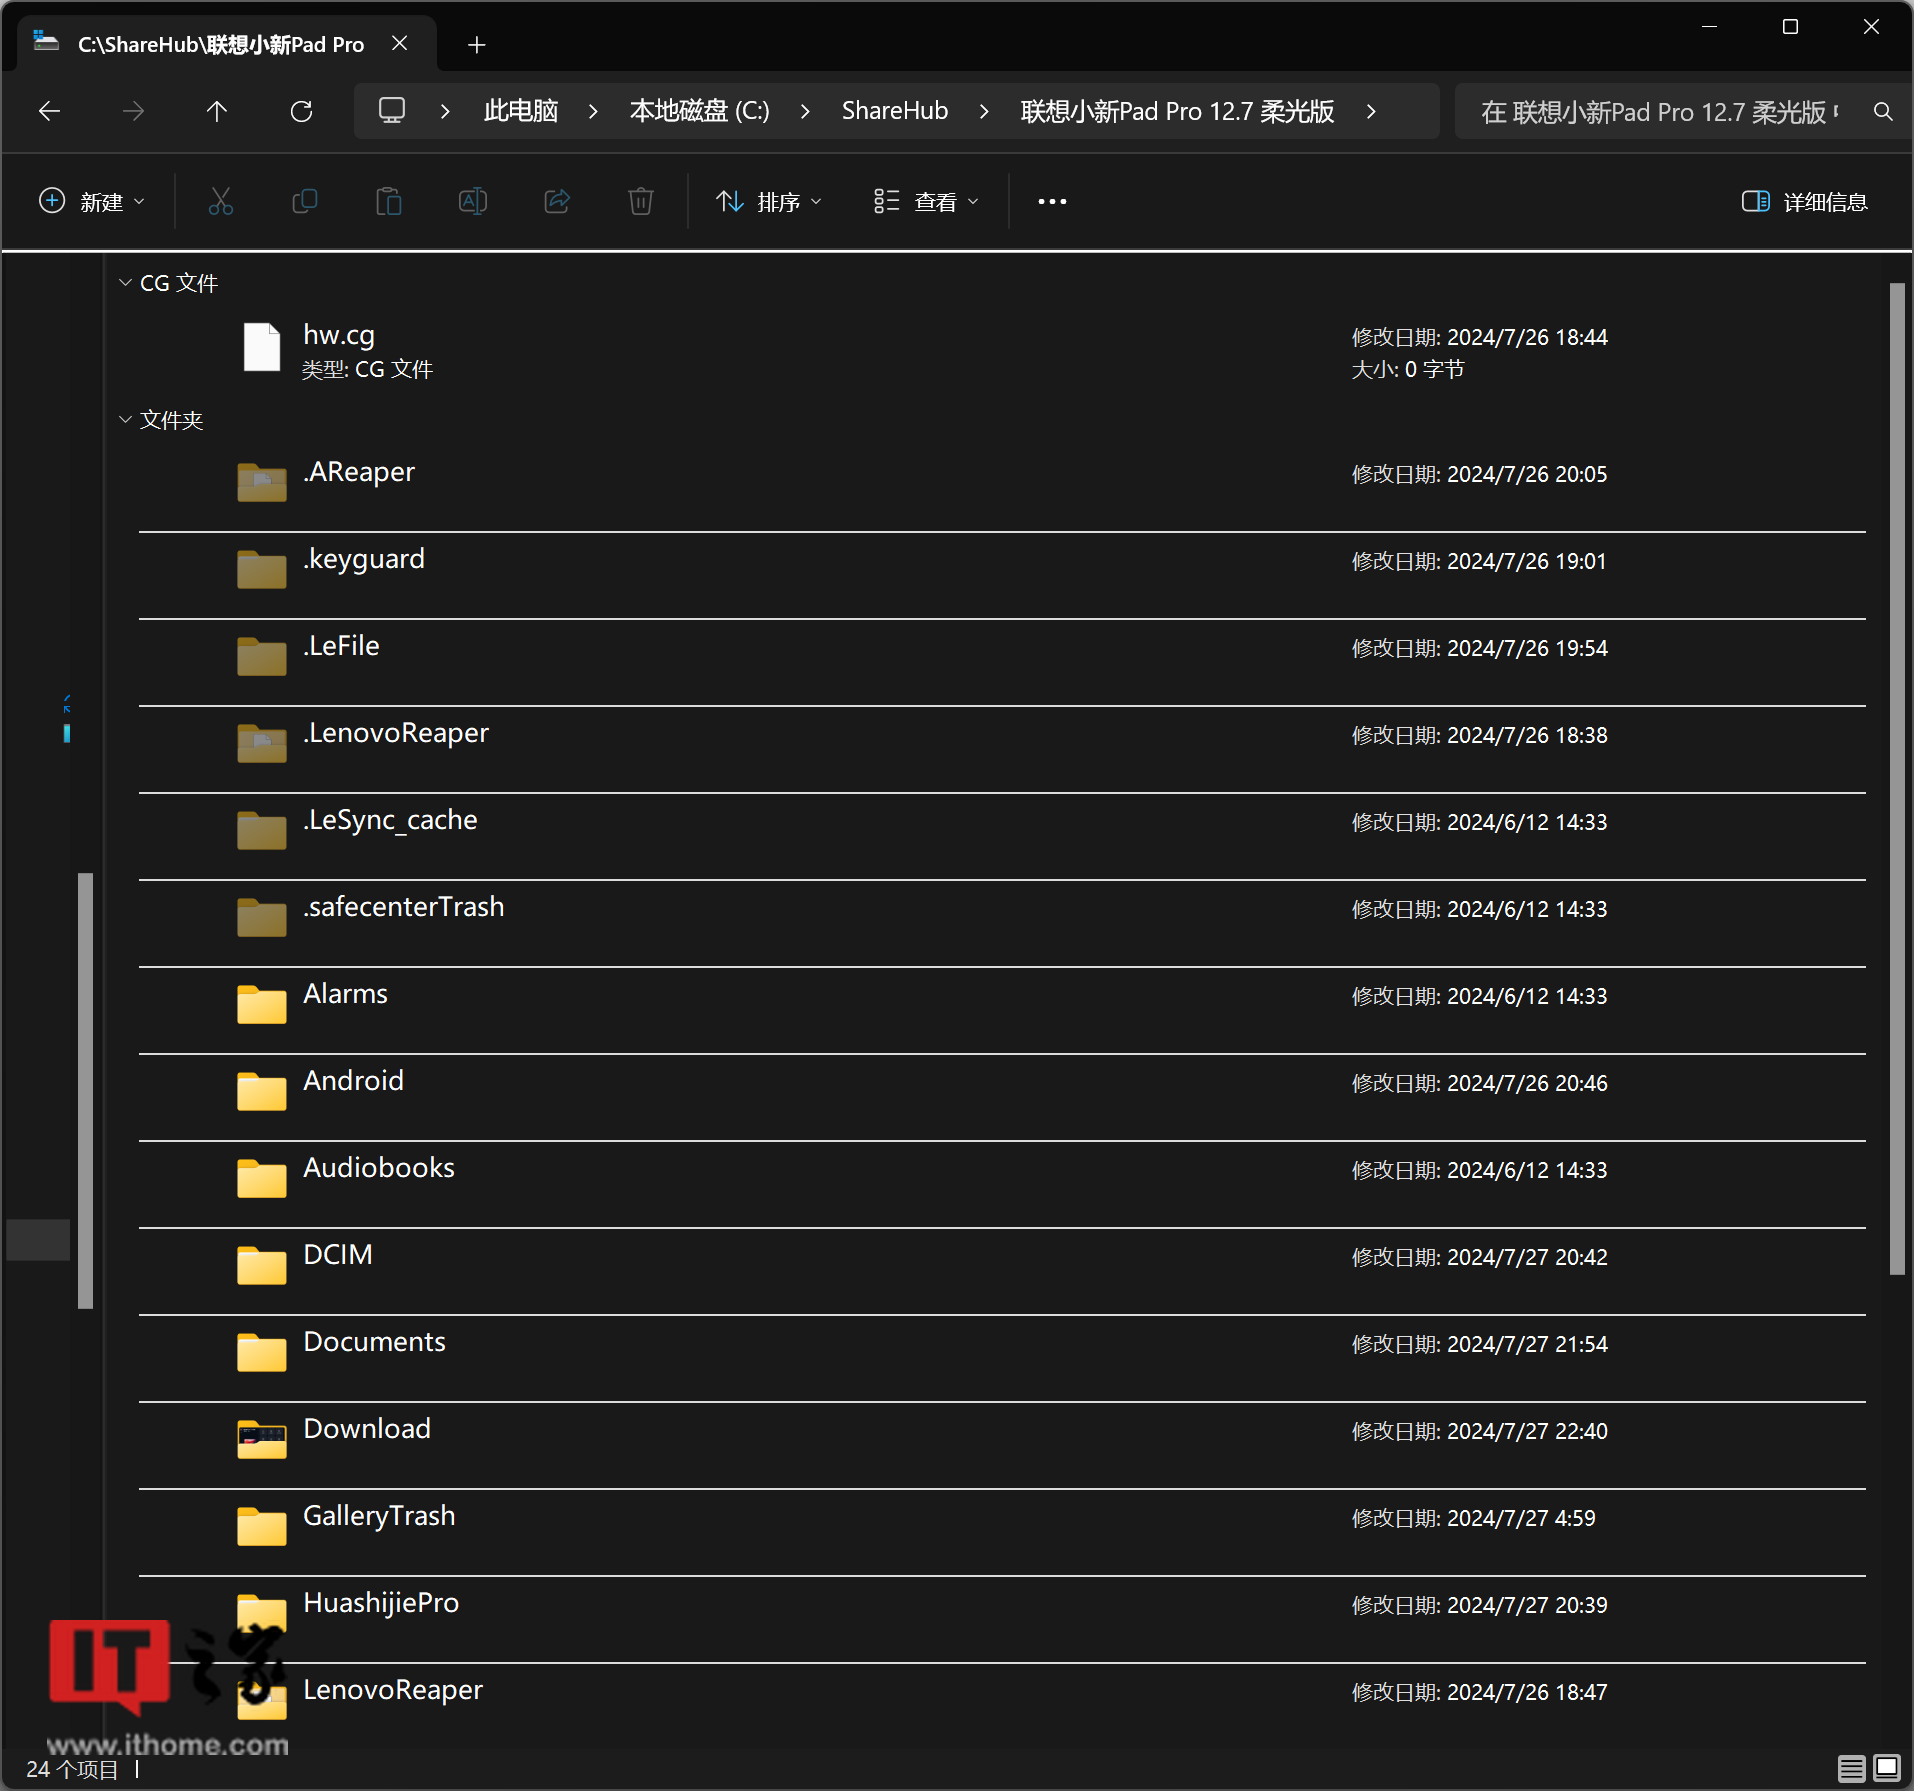The height and width of the screenshot is (1791, 1914).
Task: Open a new tab with plus button
Action: pyautogui.click(x=477, y=45)
